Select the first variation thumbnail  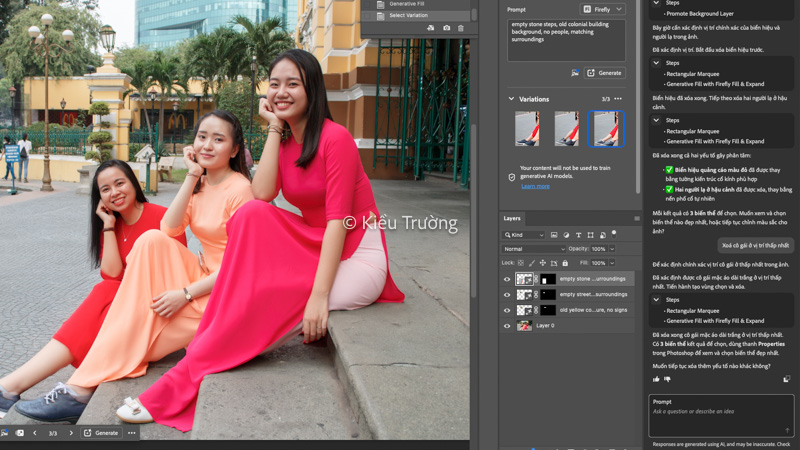[x=527, y=129]
